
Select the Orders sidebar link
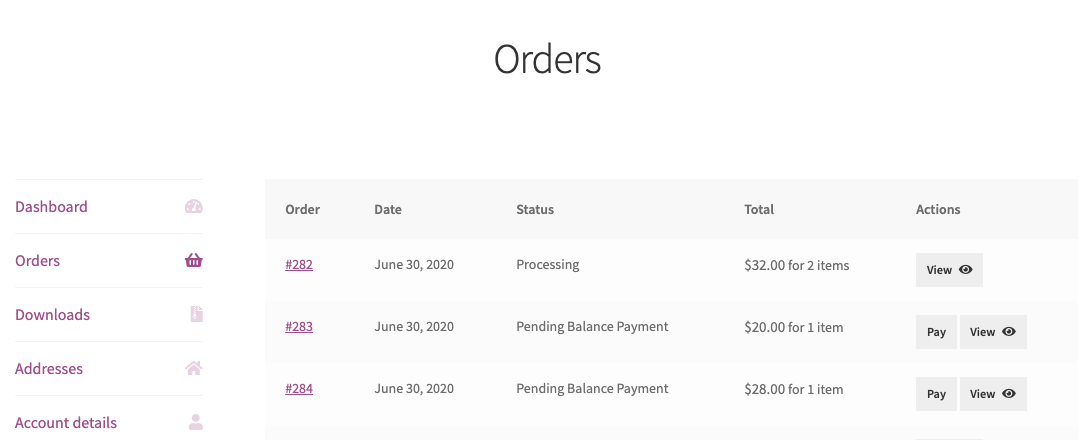point(37,260)
